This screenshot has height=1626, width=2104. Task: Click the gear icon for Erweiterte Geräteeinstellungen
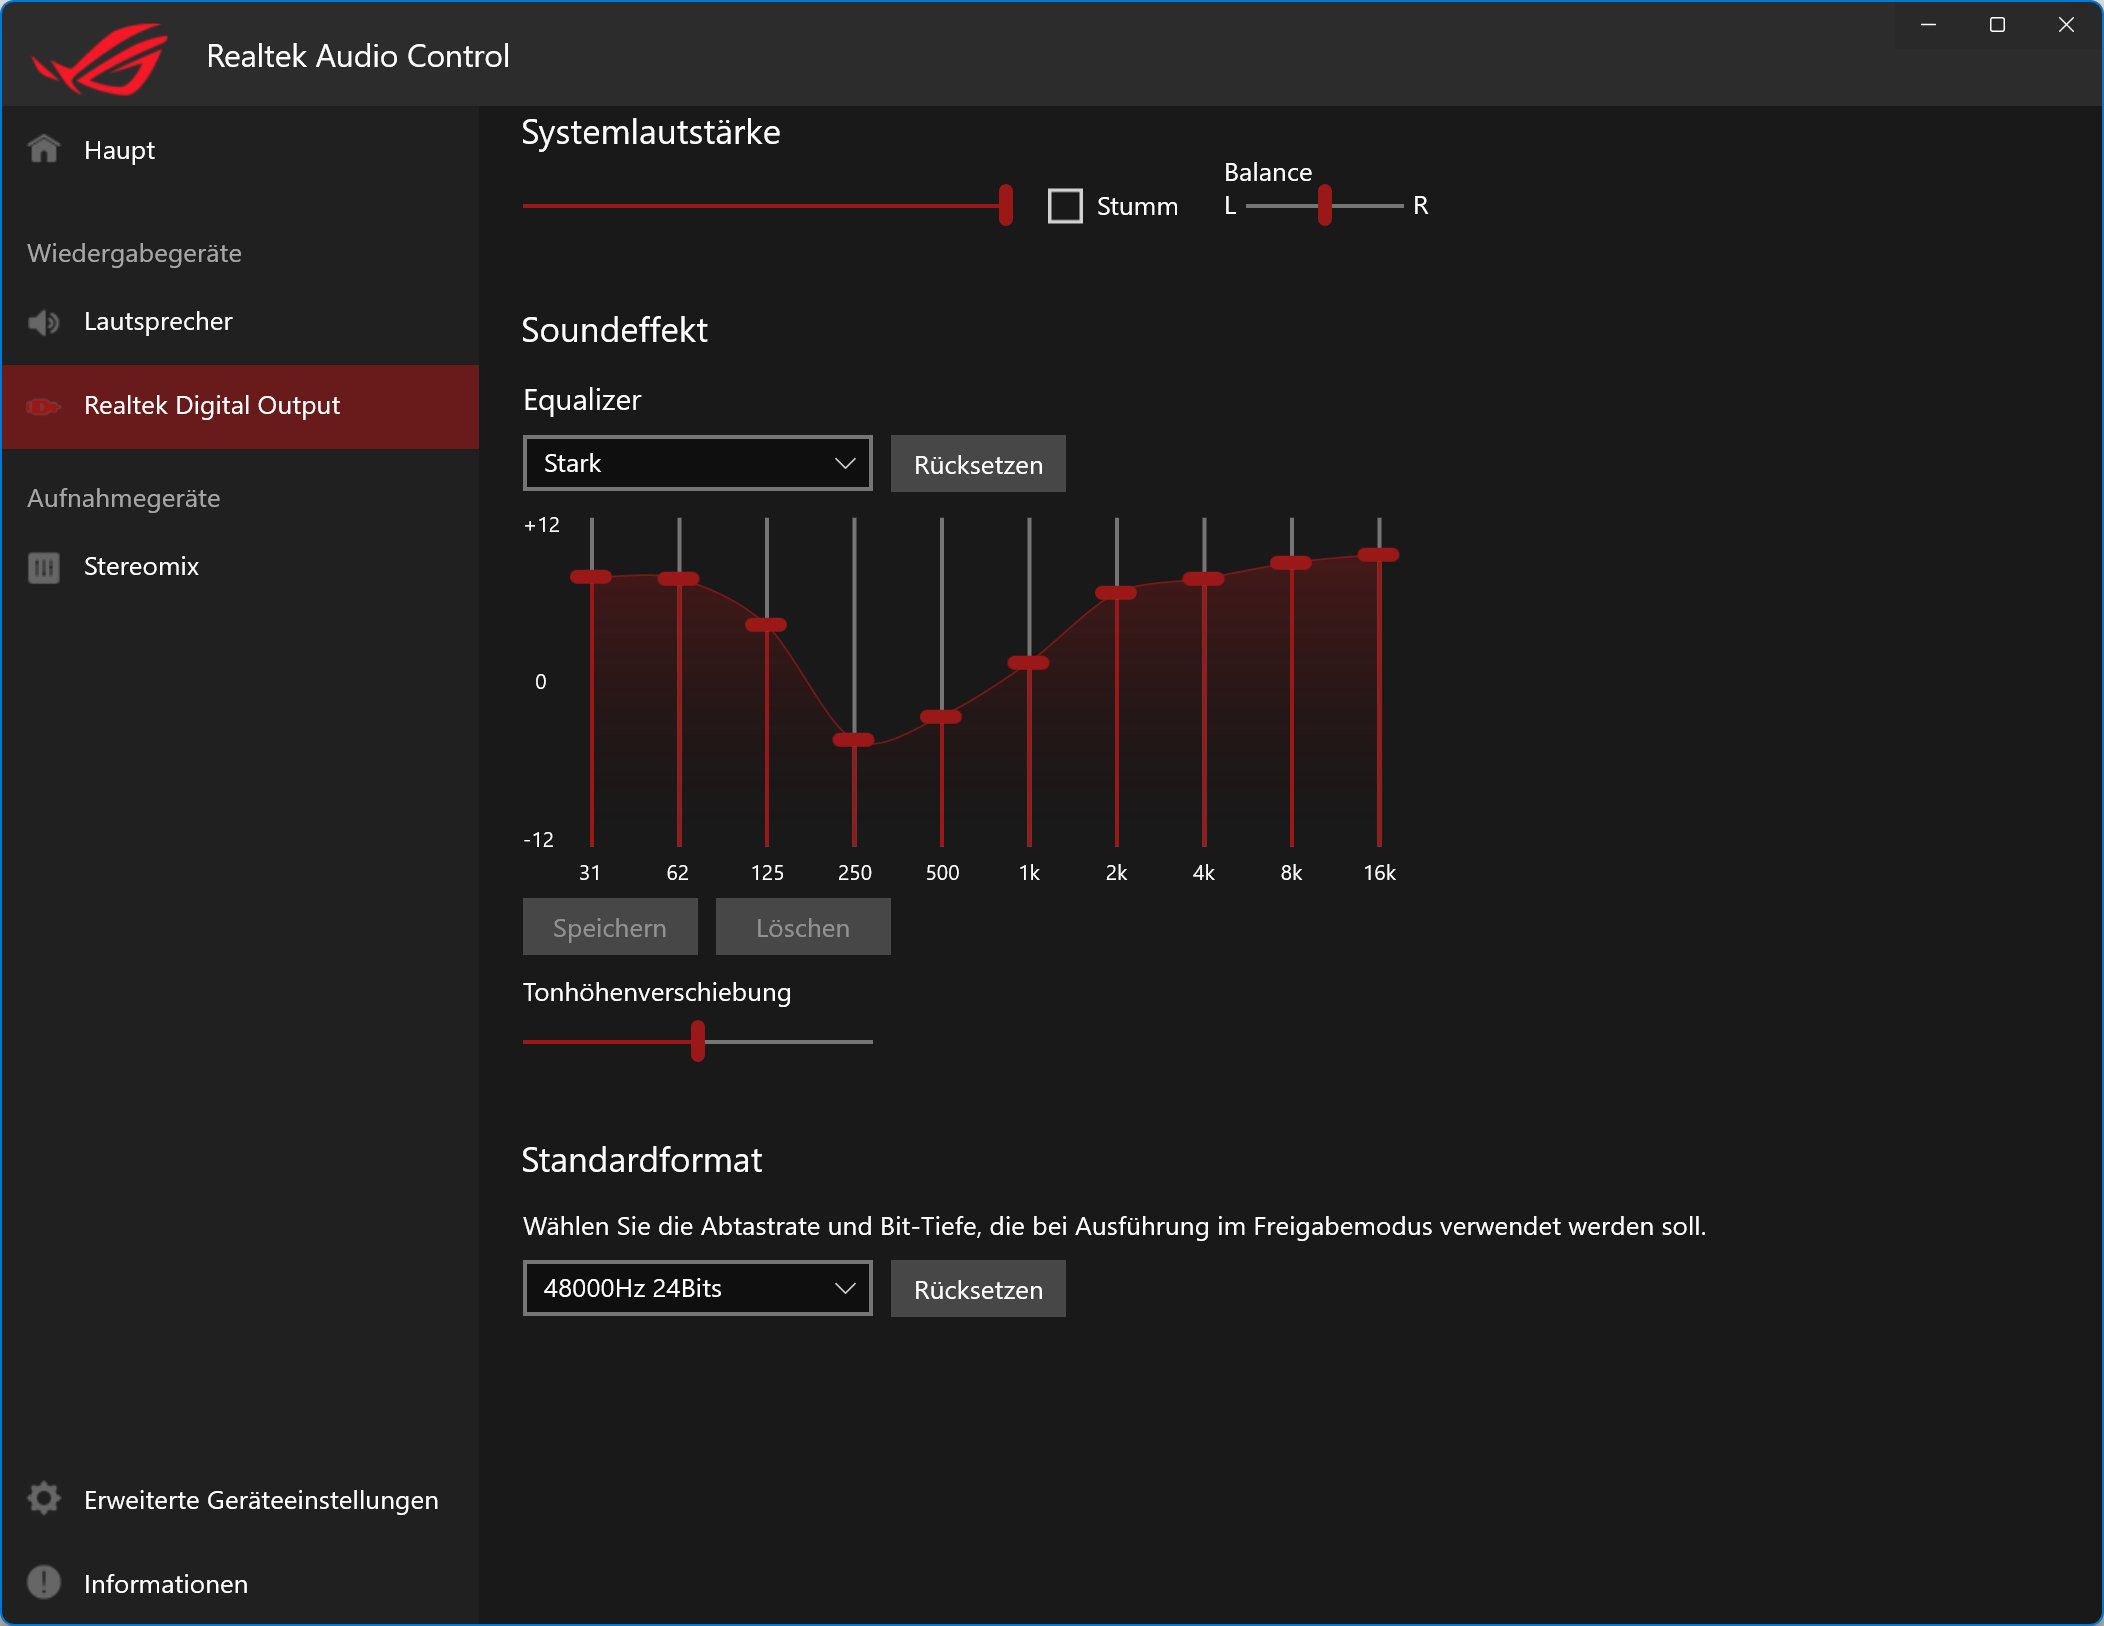coord(44,1499)
